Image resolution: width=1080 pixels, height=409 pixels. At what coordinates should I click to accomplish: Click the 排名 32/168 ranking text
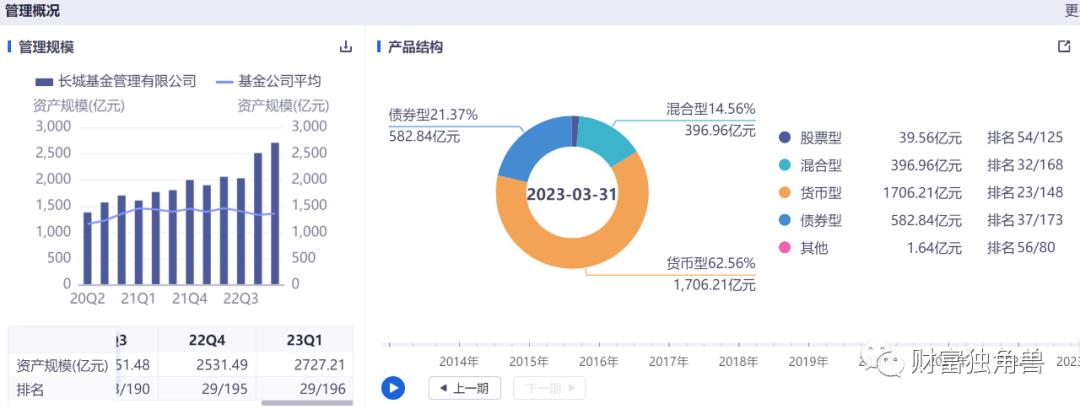click(1025, 165)
